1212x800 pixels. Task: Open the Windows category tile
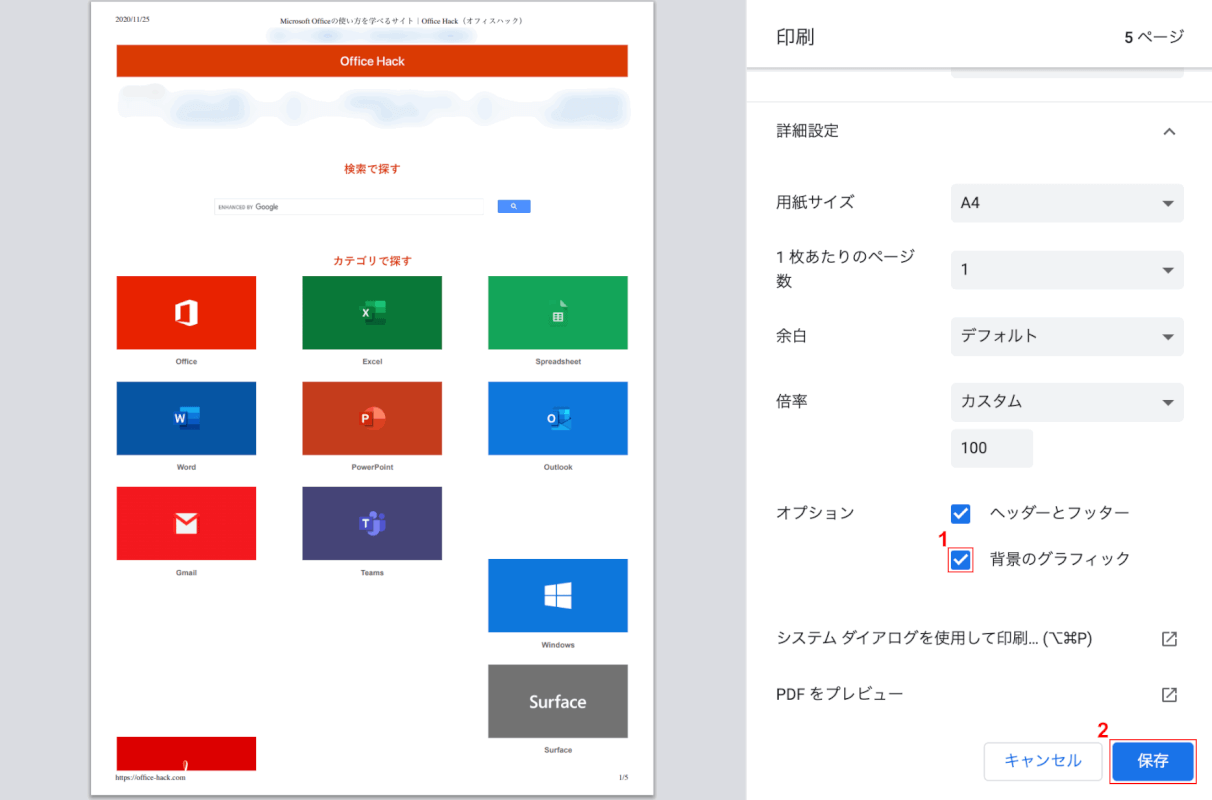pos(557,595)
